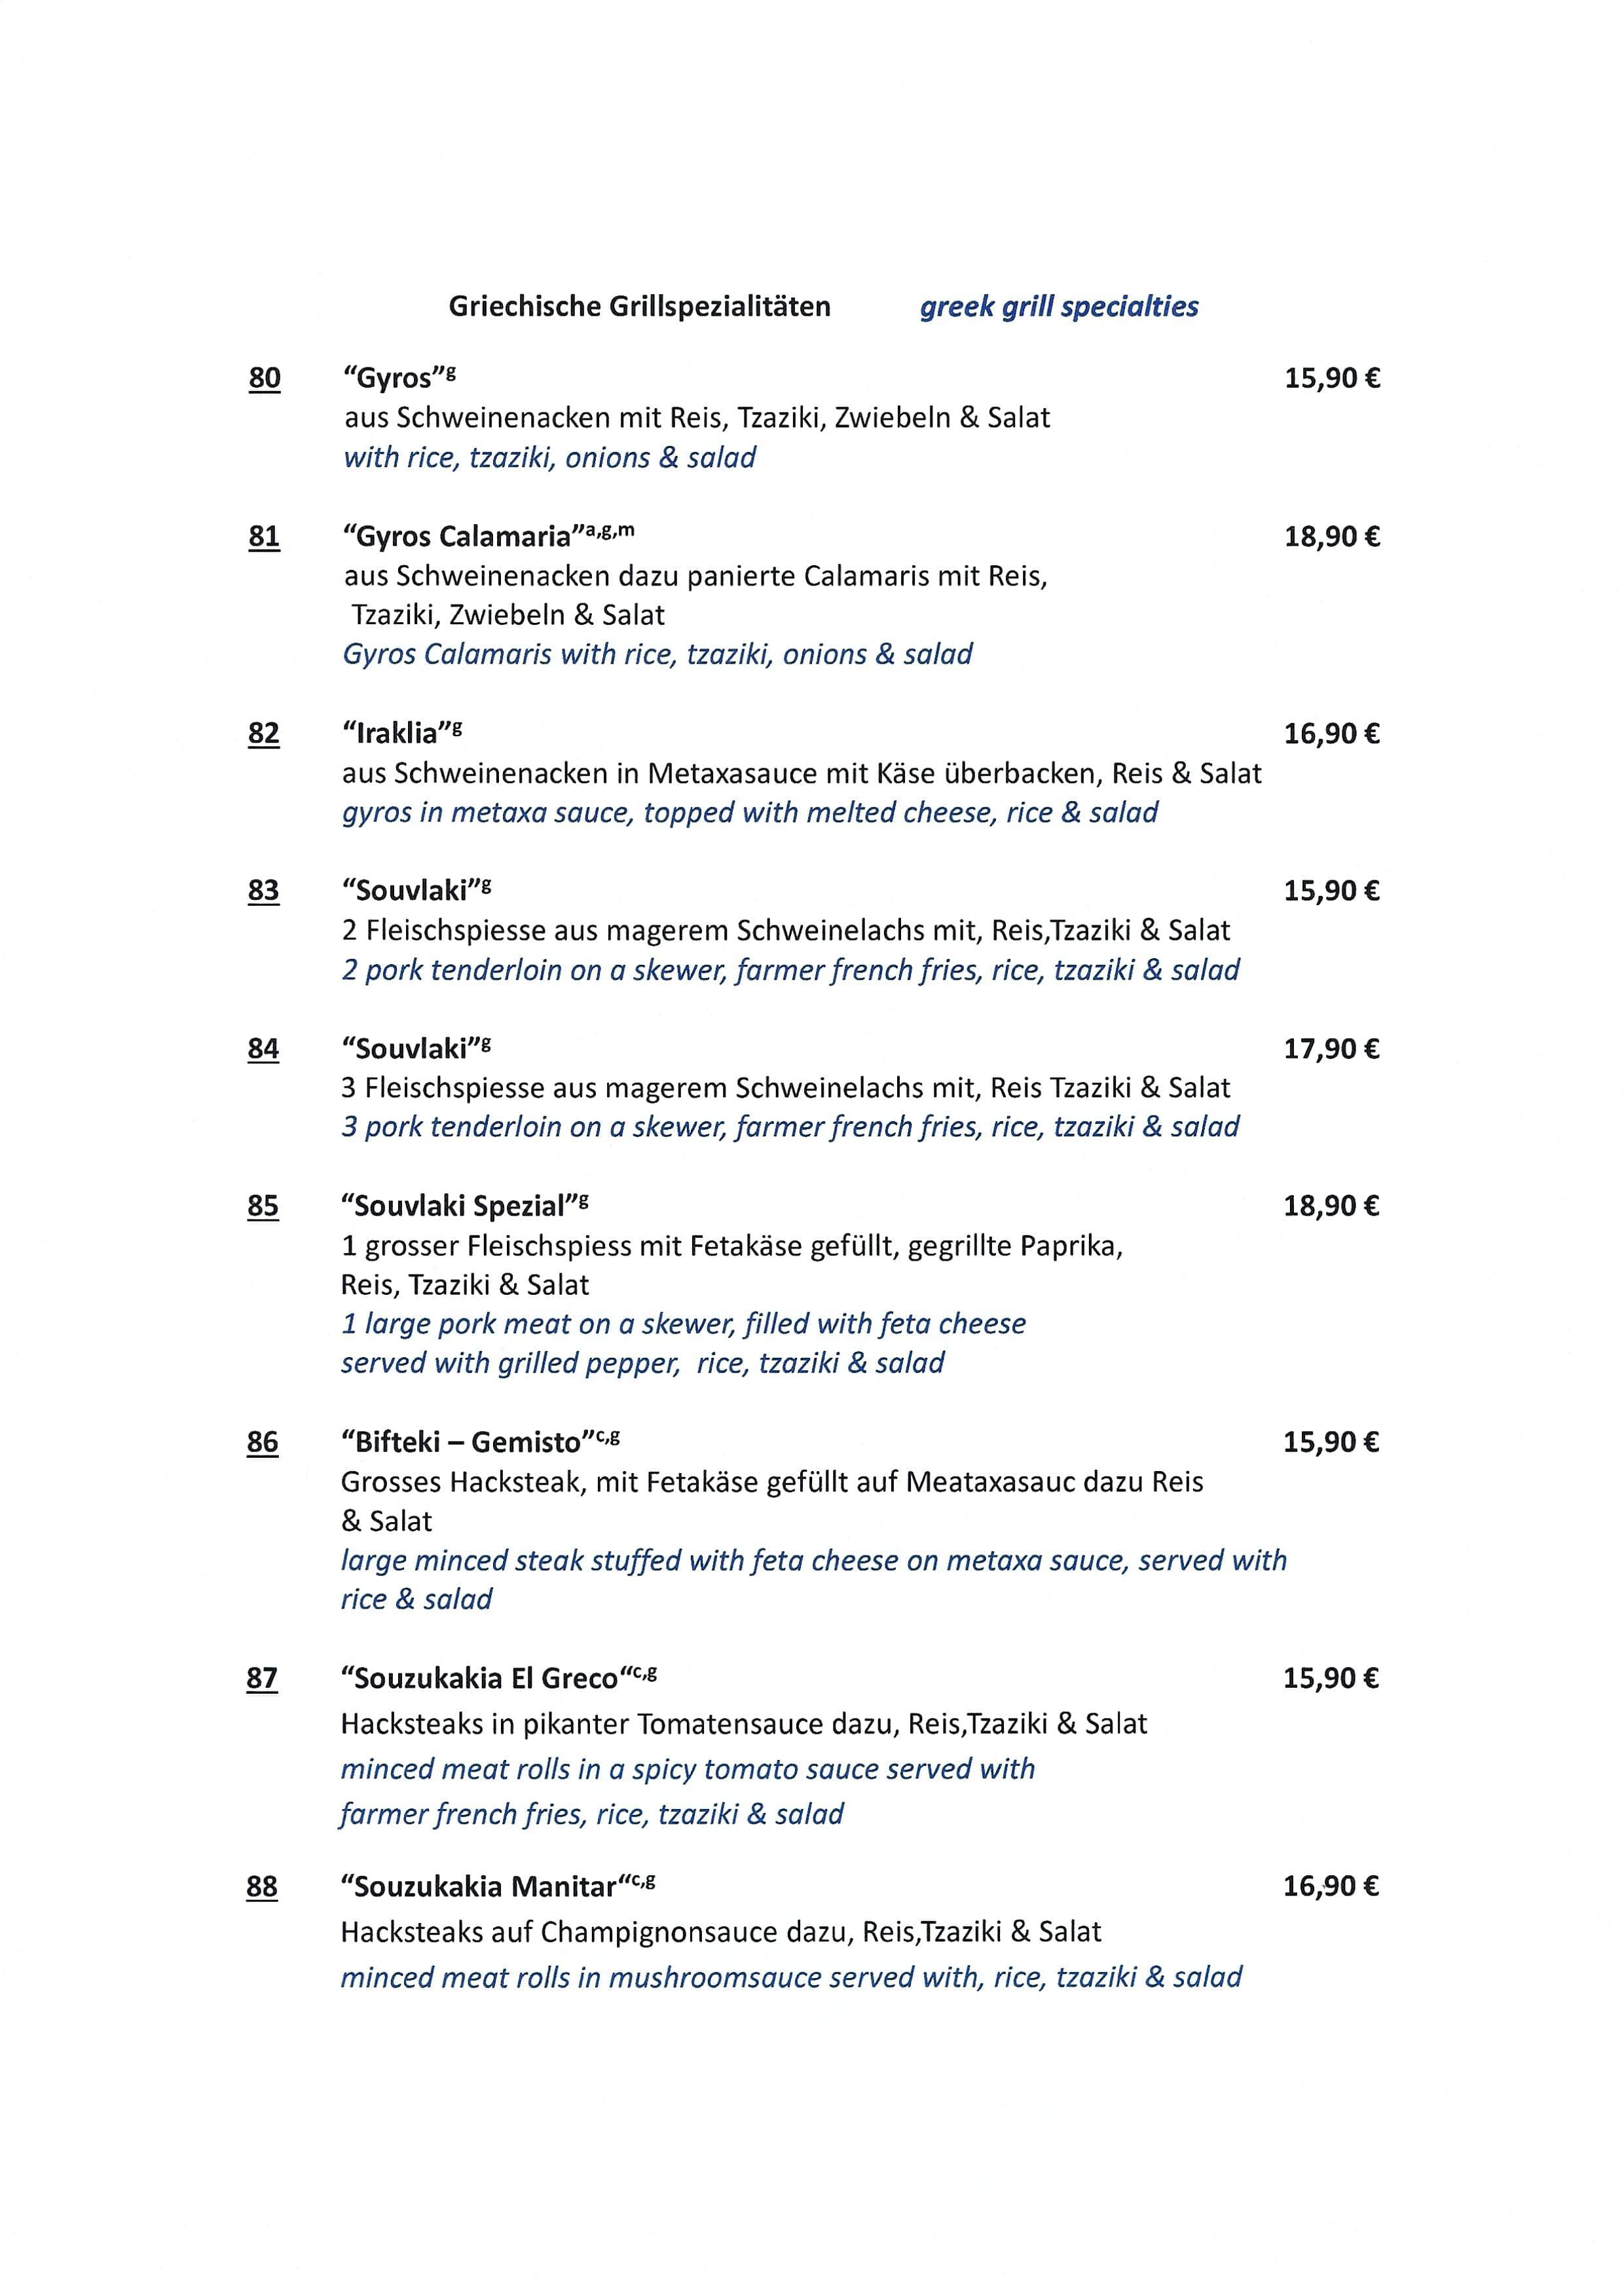
Task: Click the Griechische Grillspezialitäten heading
Action: pyautogui.click(x=639, y=307)
